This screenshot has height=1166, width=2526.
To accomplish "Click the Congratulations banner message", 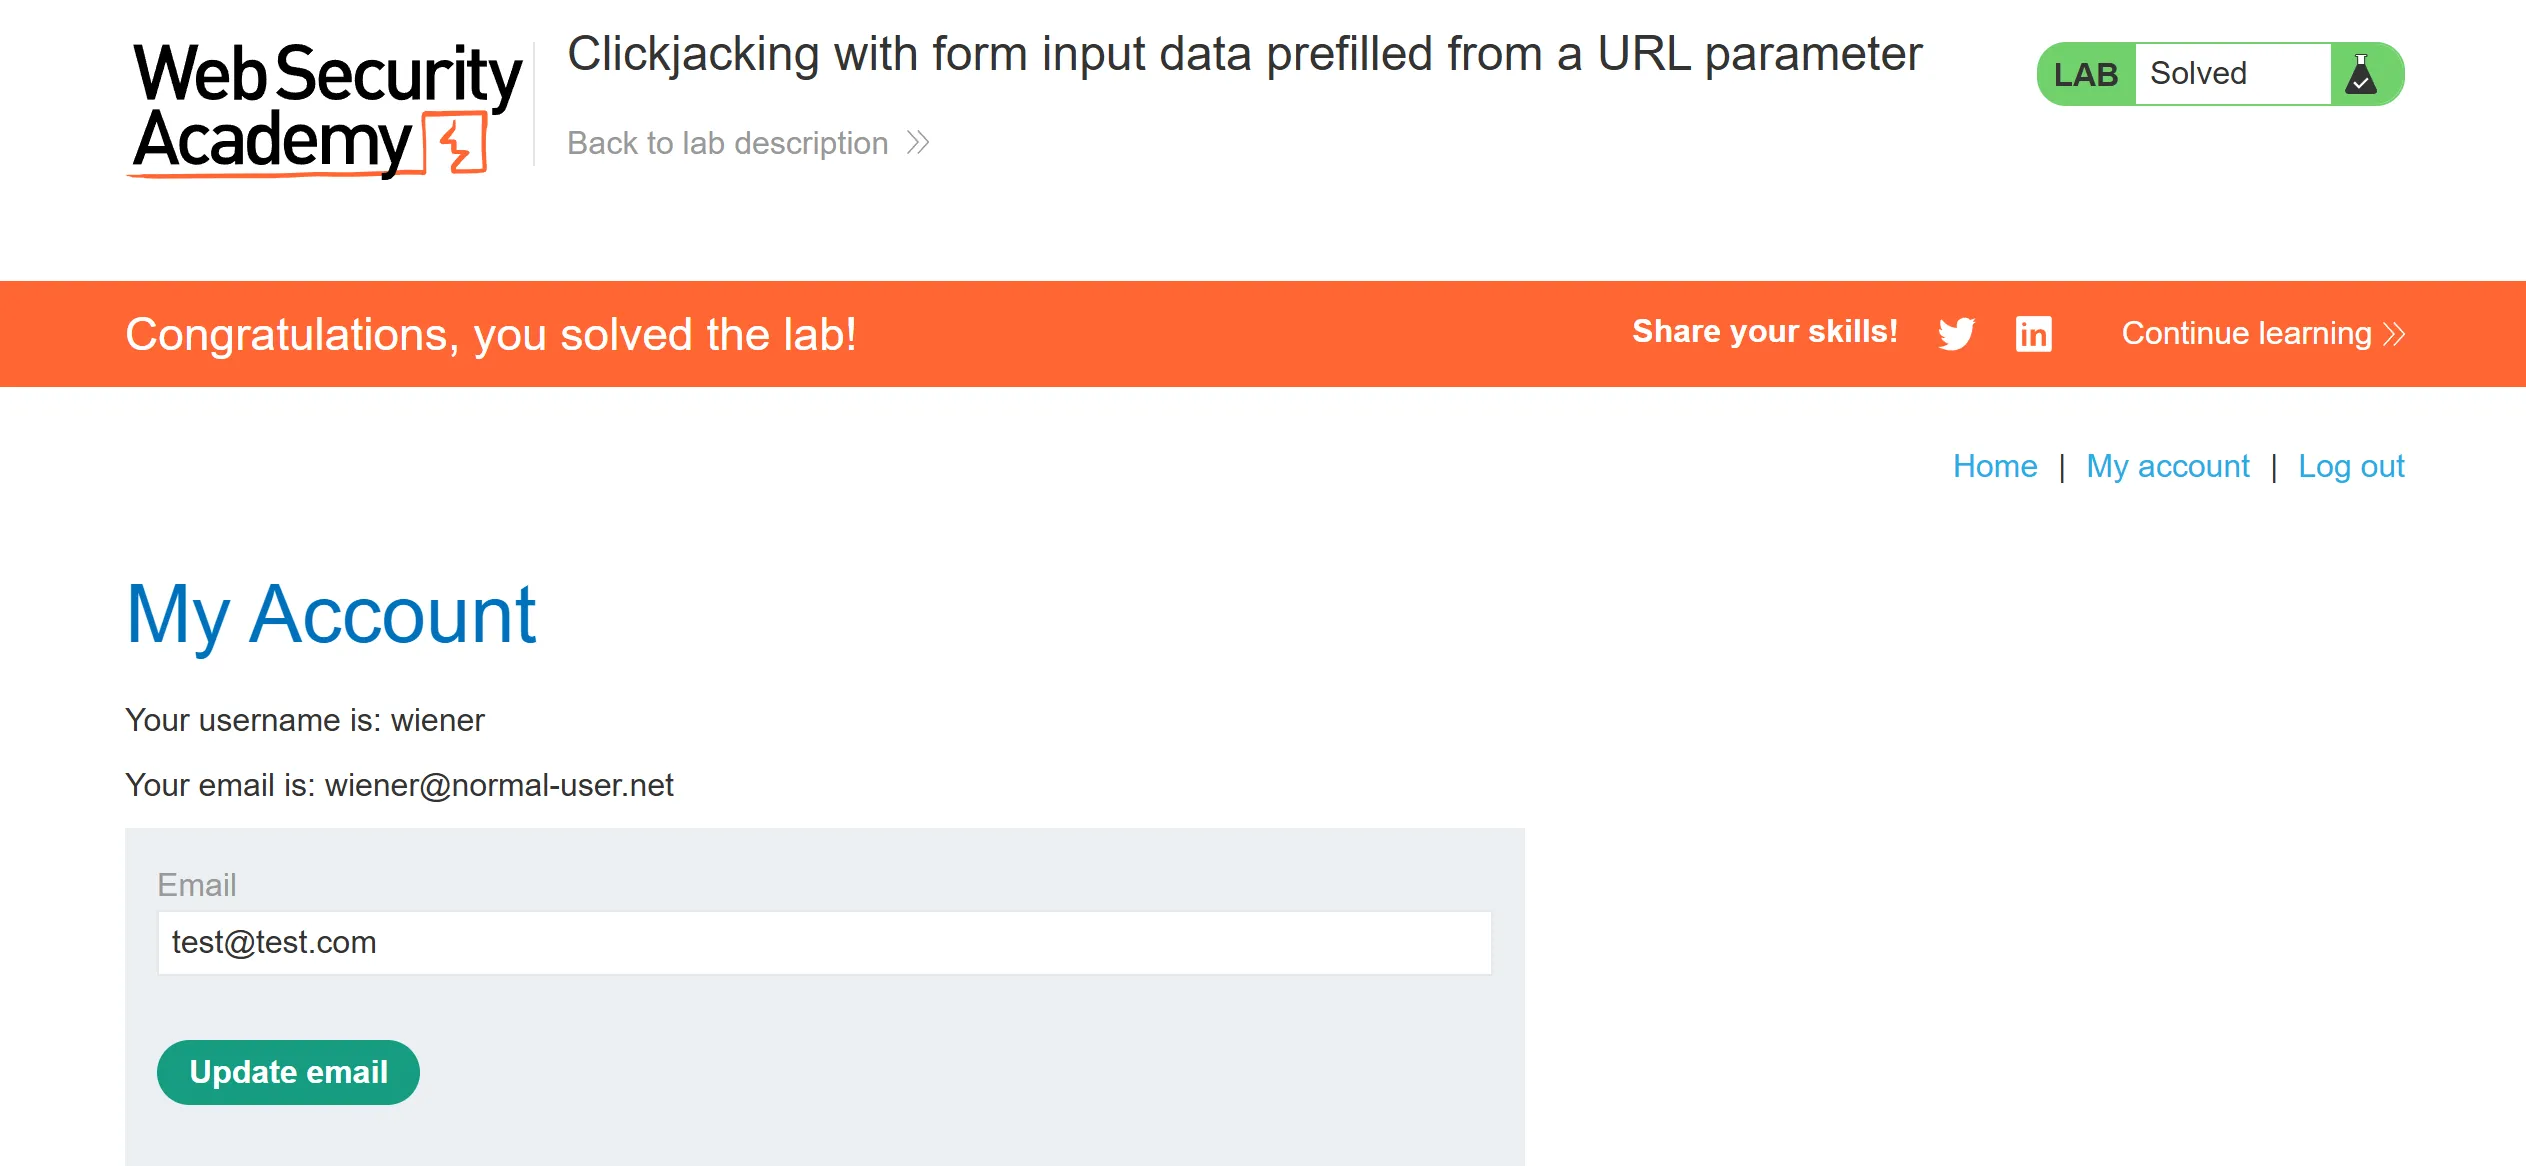I will tap(491, 334).
